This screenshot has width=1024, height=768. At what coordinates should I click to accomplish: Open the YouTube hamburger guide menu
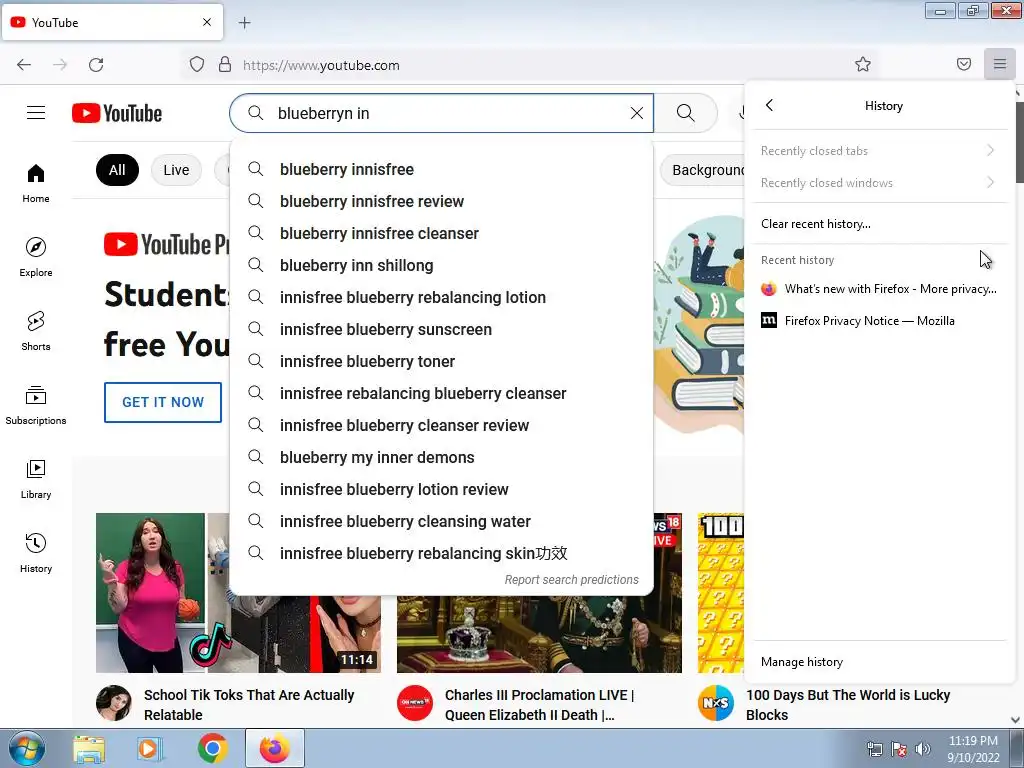tap(36, 113)
